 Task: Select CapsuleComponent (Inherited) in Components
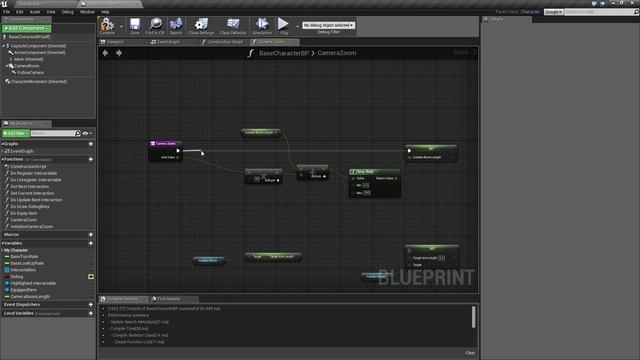click(x=38, y=46)
